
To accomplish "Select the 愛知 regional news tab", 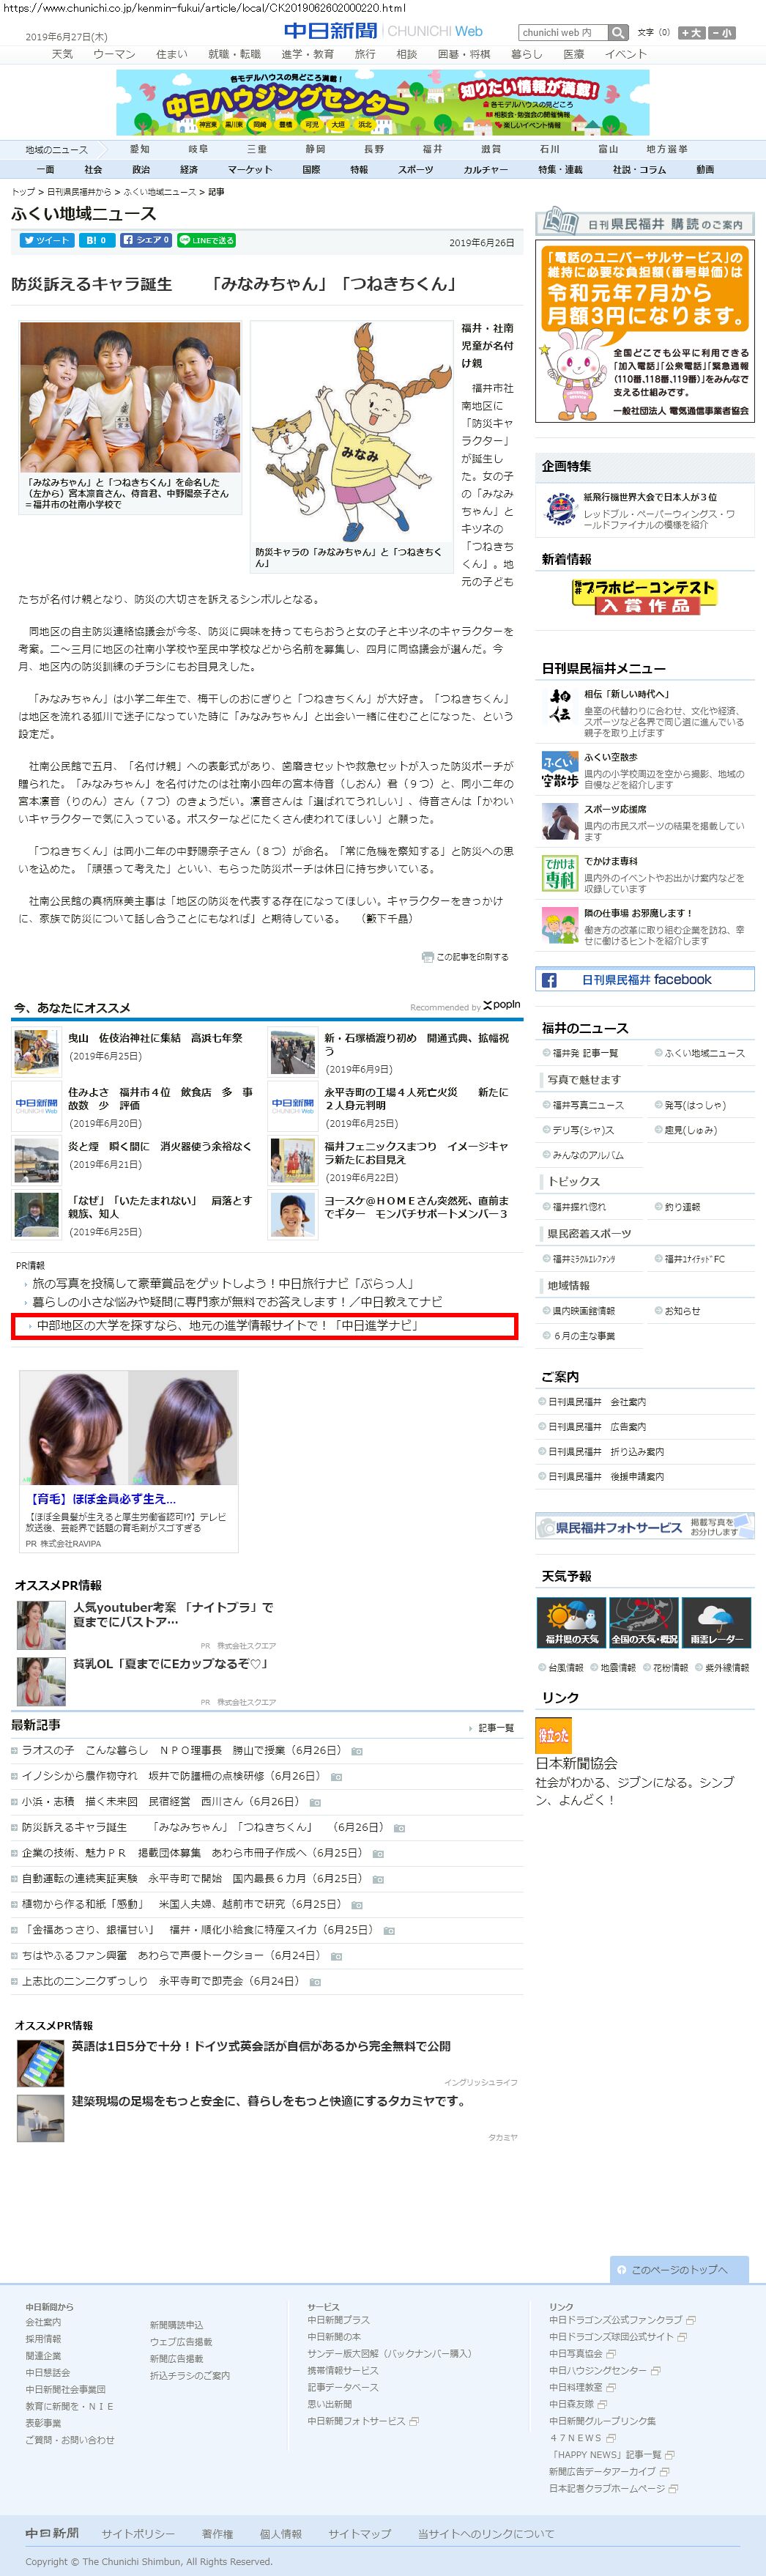I will click(x=139, y=149).
